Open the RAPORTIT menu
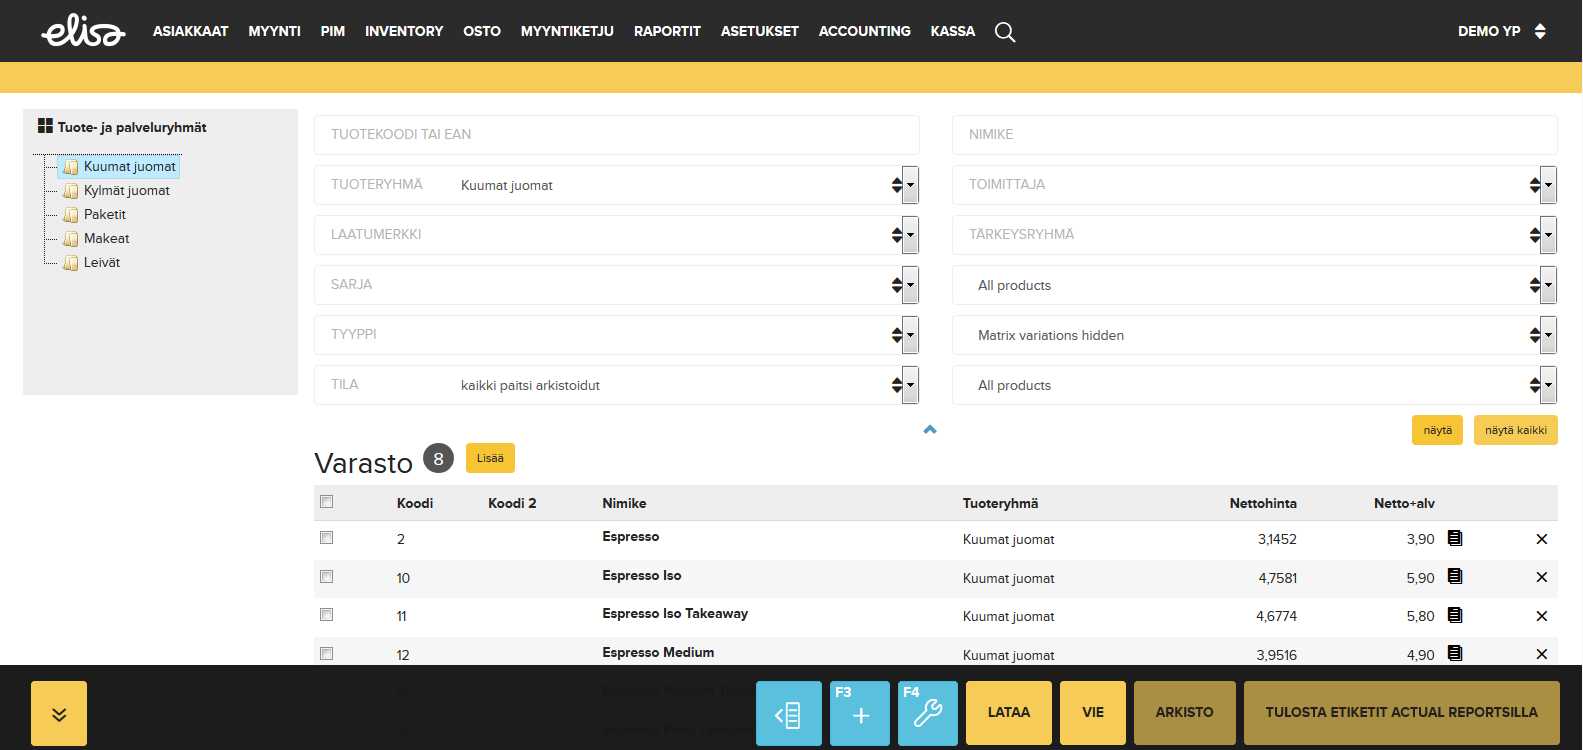 pyautogui.click(x=667, y=31)
